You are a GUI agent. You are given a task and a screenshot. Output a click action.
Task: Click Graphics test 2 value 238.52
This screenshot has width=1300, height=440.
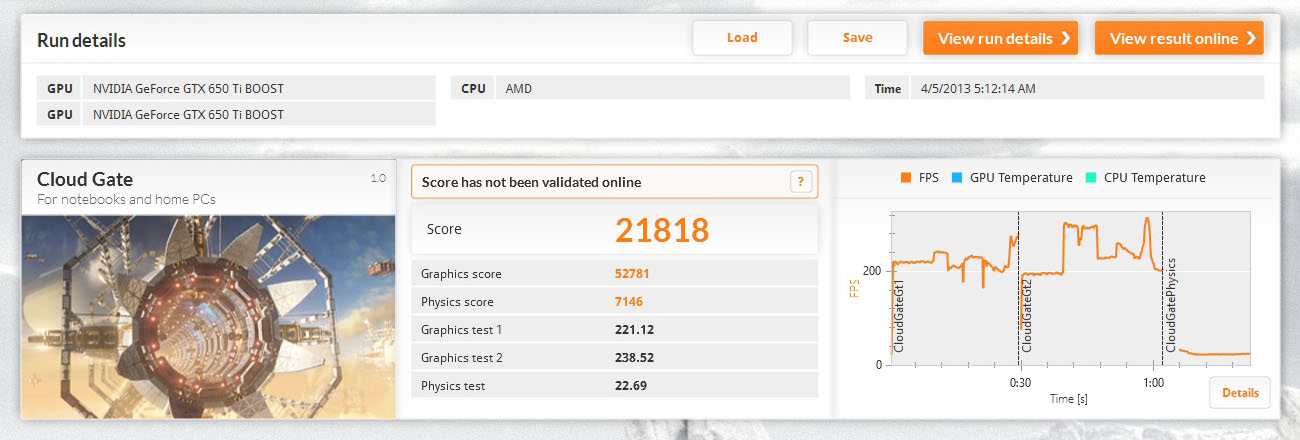(636, 358)
